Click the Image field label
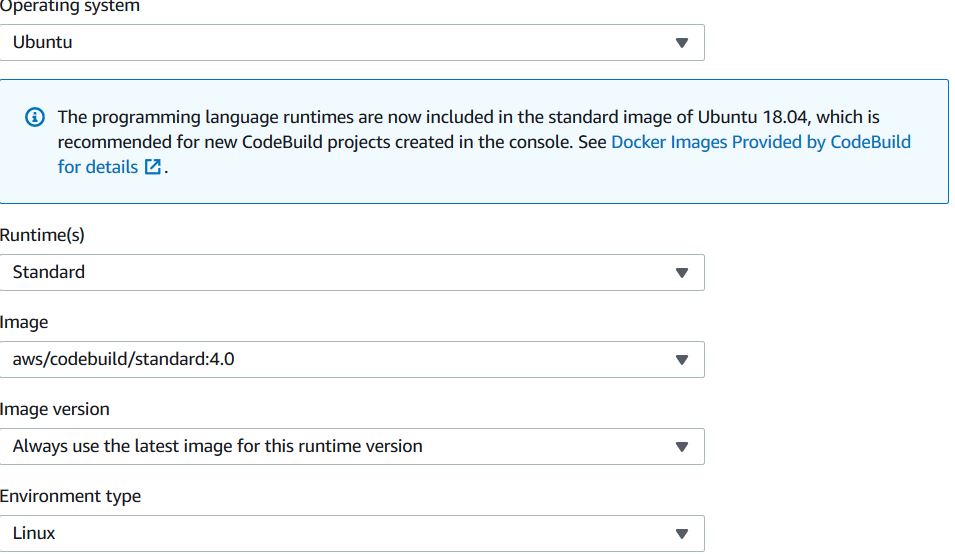 pos(24,322)
